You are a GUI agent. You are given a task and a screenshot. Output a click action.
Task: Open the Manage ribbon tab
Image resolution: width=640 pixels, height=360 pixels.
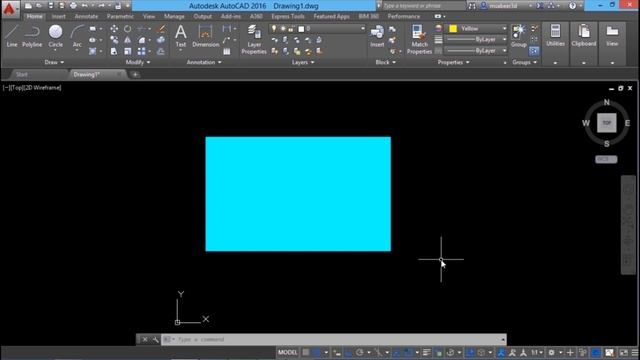174,16
